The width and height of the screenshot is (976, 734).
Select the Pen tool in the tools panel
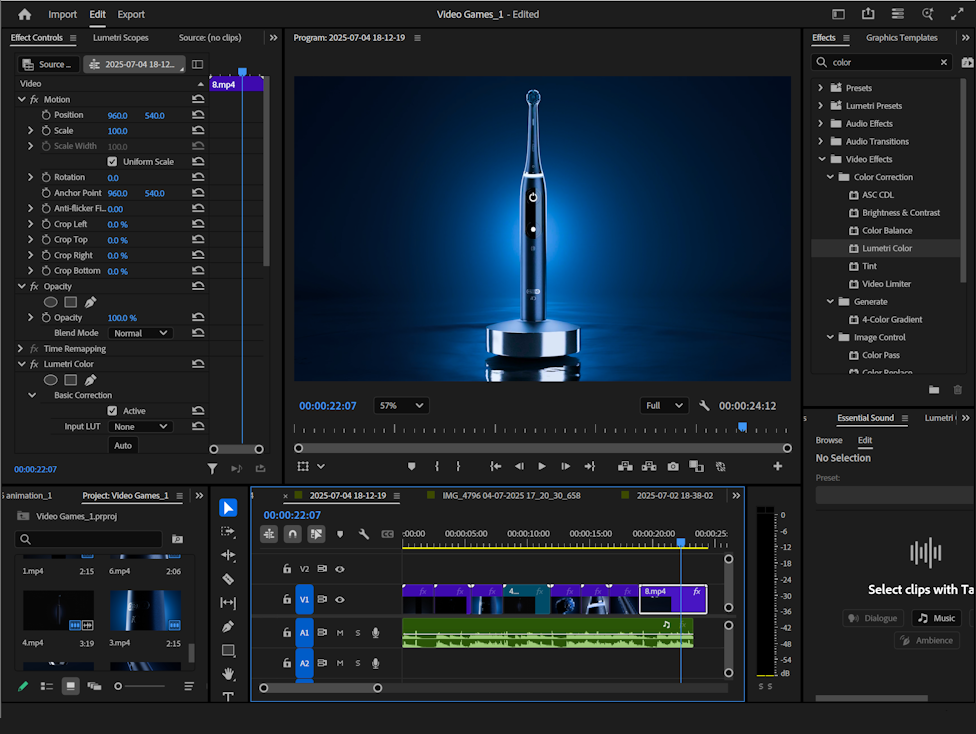(x=228, y=627)
